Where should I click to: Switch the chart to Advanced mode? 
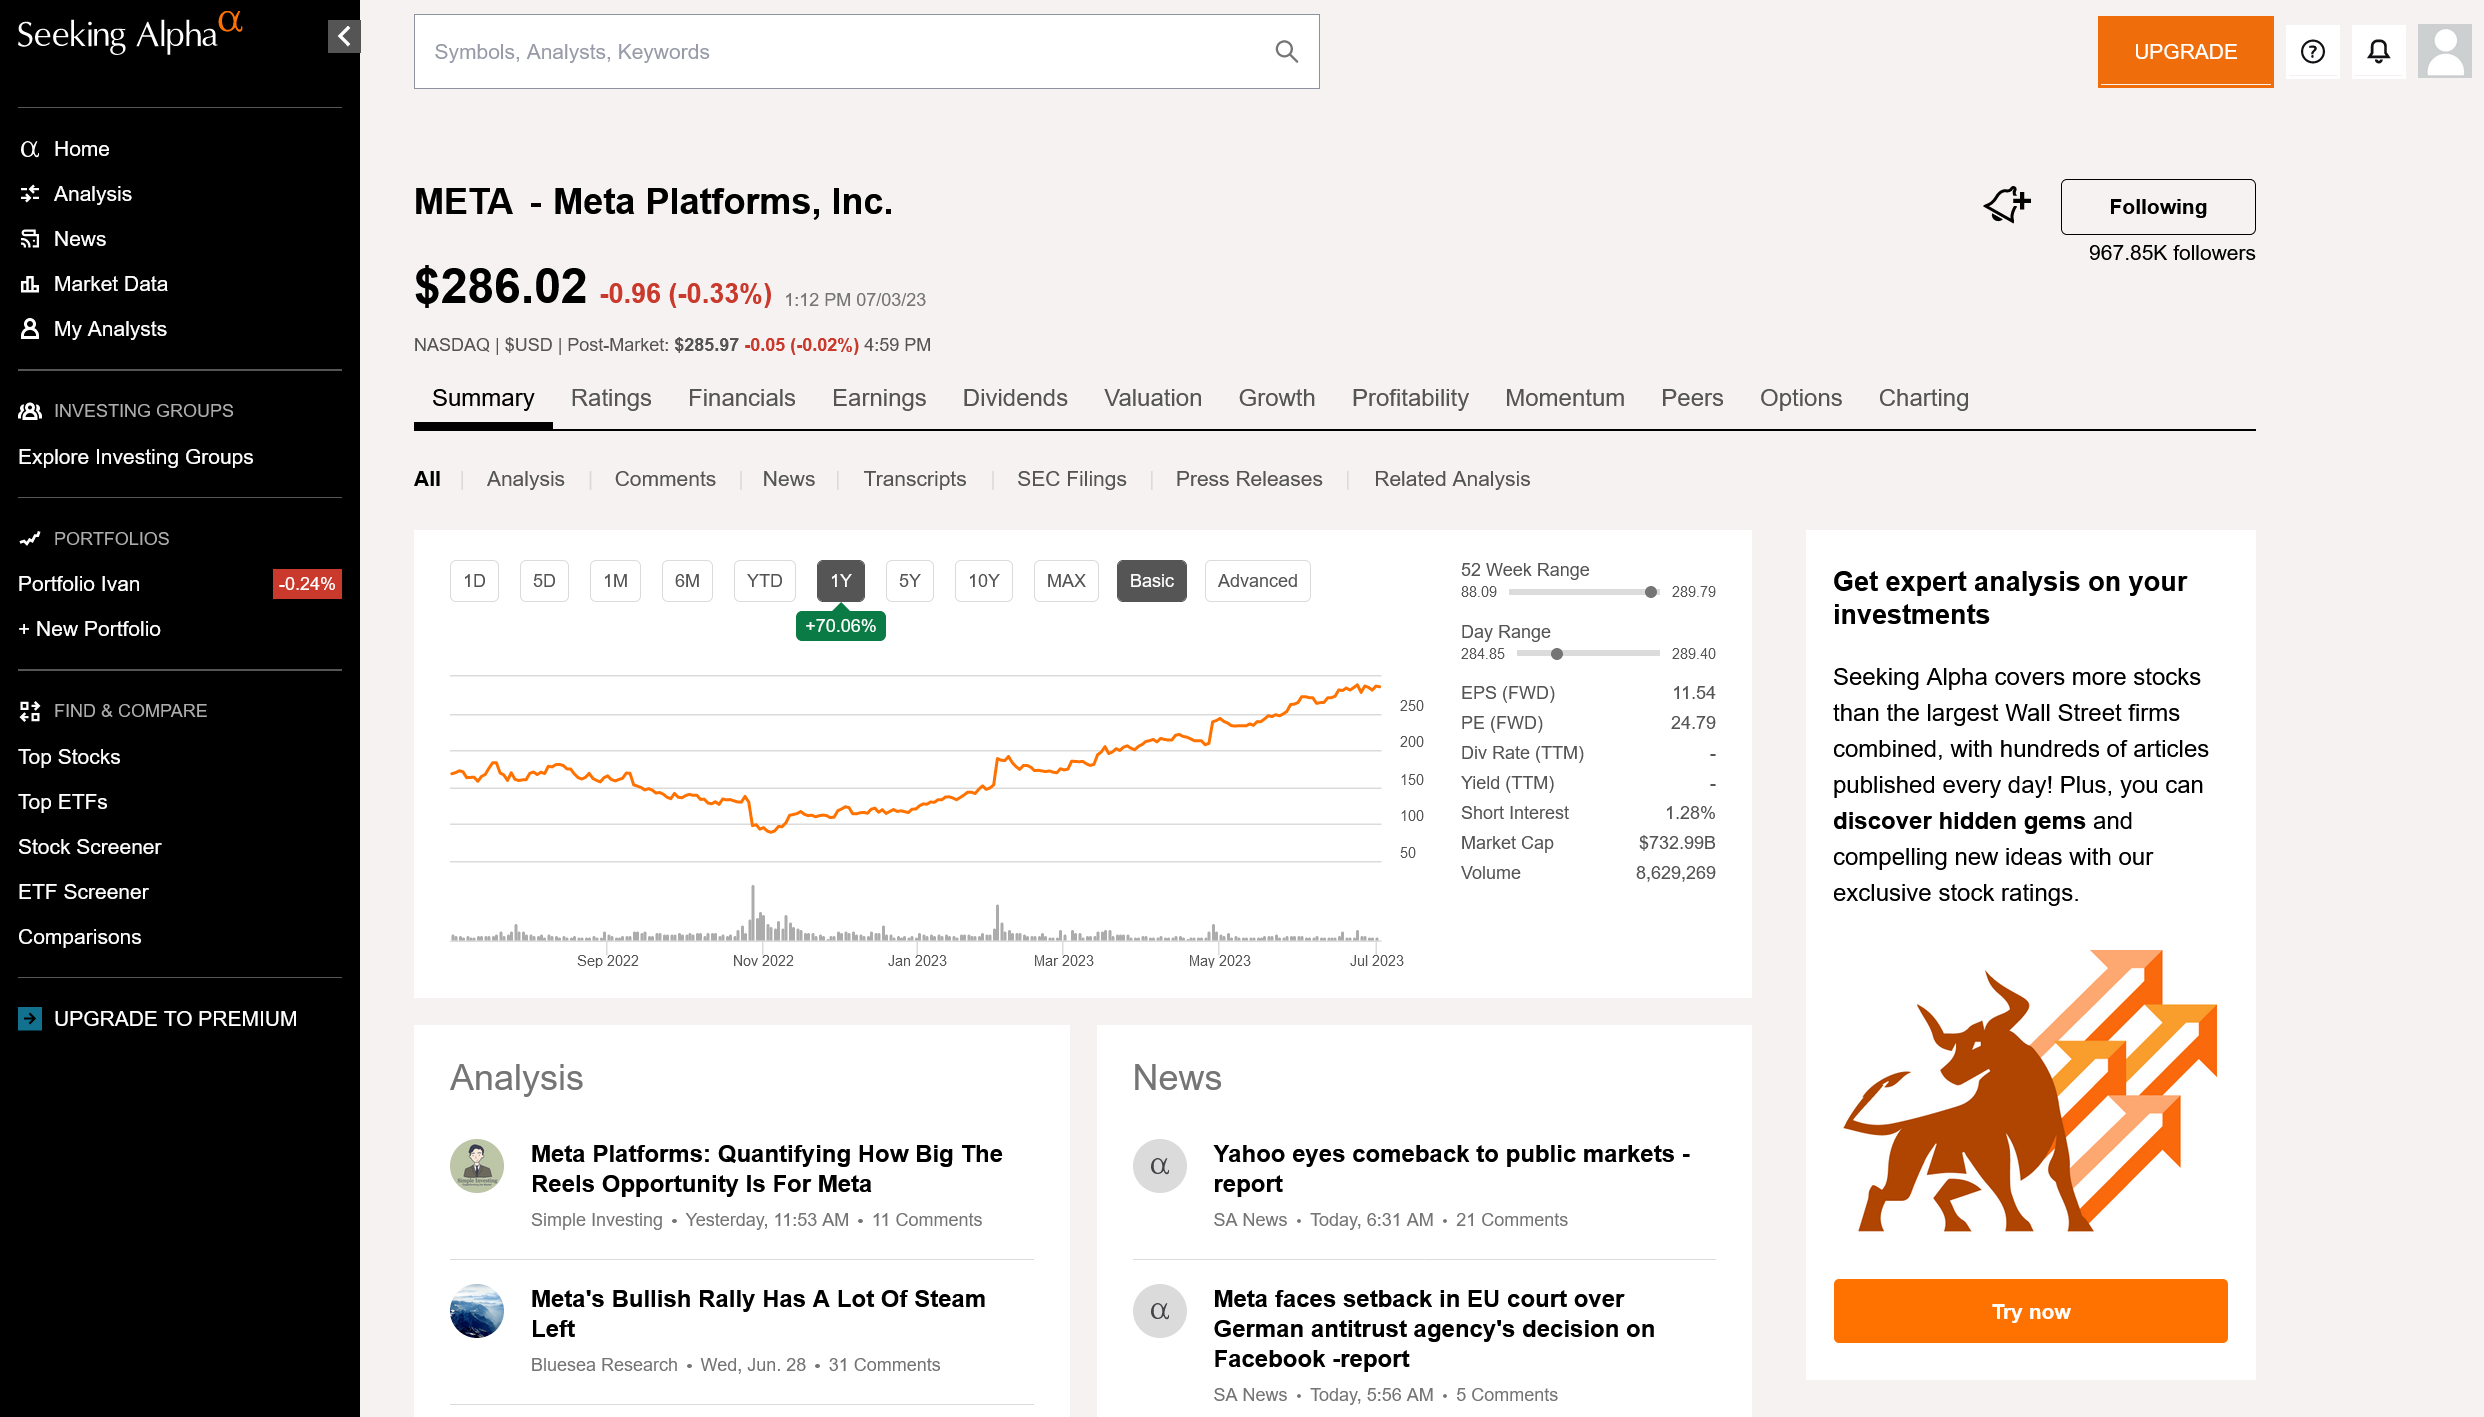click(x=1257, y=581)
